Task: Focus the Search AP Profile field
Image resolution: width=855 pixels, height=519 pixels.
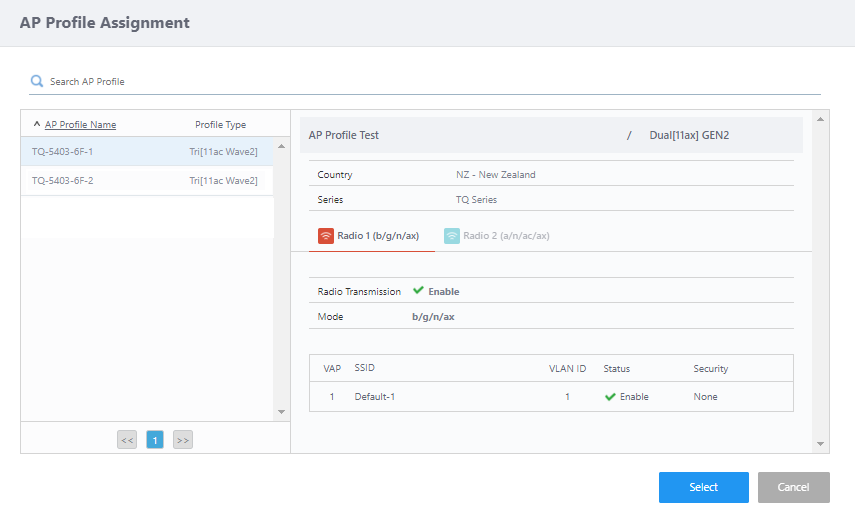Action: click(430, 81)
